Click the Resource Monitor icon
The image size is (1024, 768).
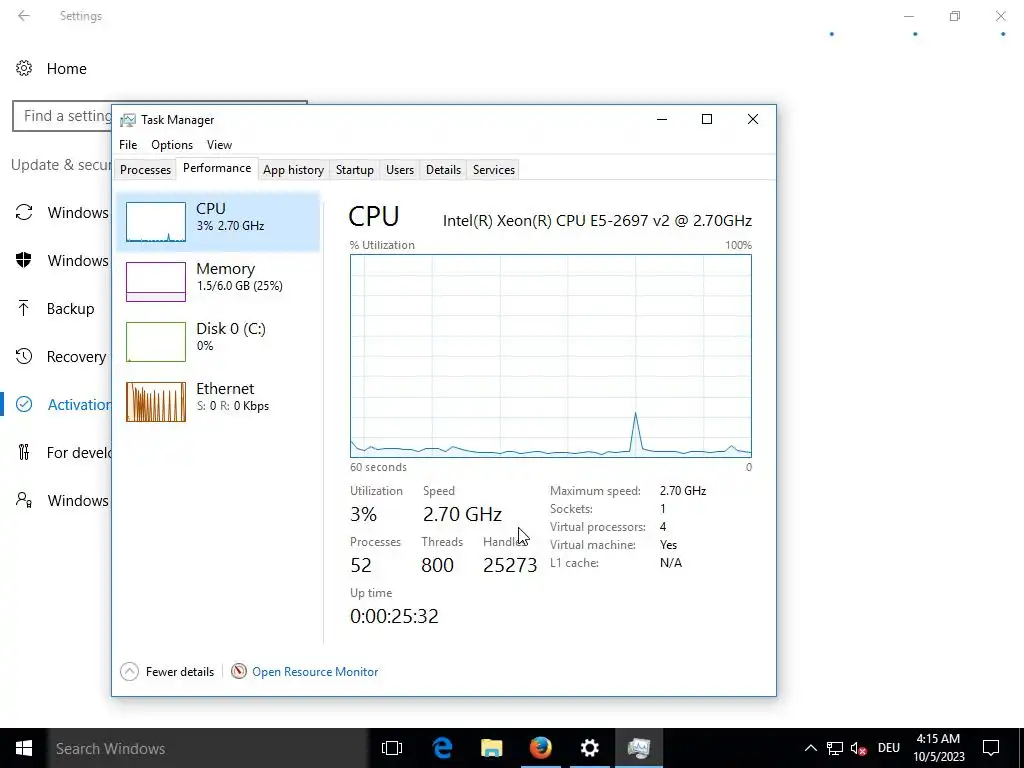(x=239, y=671)
